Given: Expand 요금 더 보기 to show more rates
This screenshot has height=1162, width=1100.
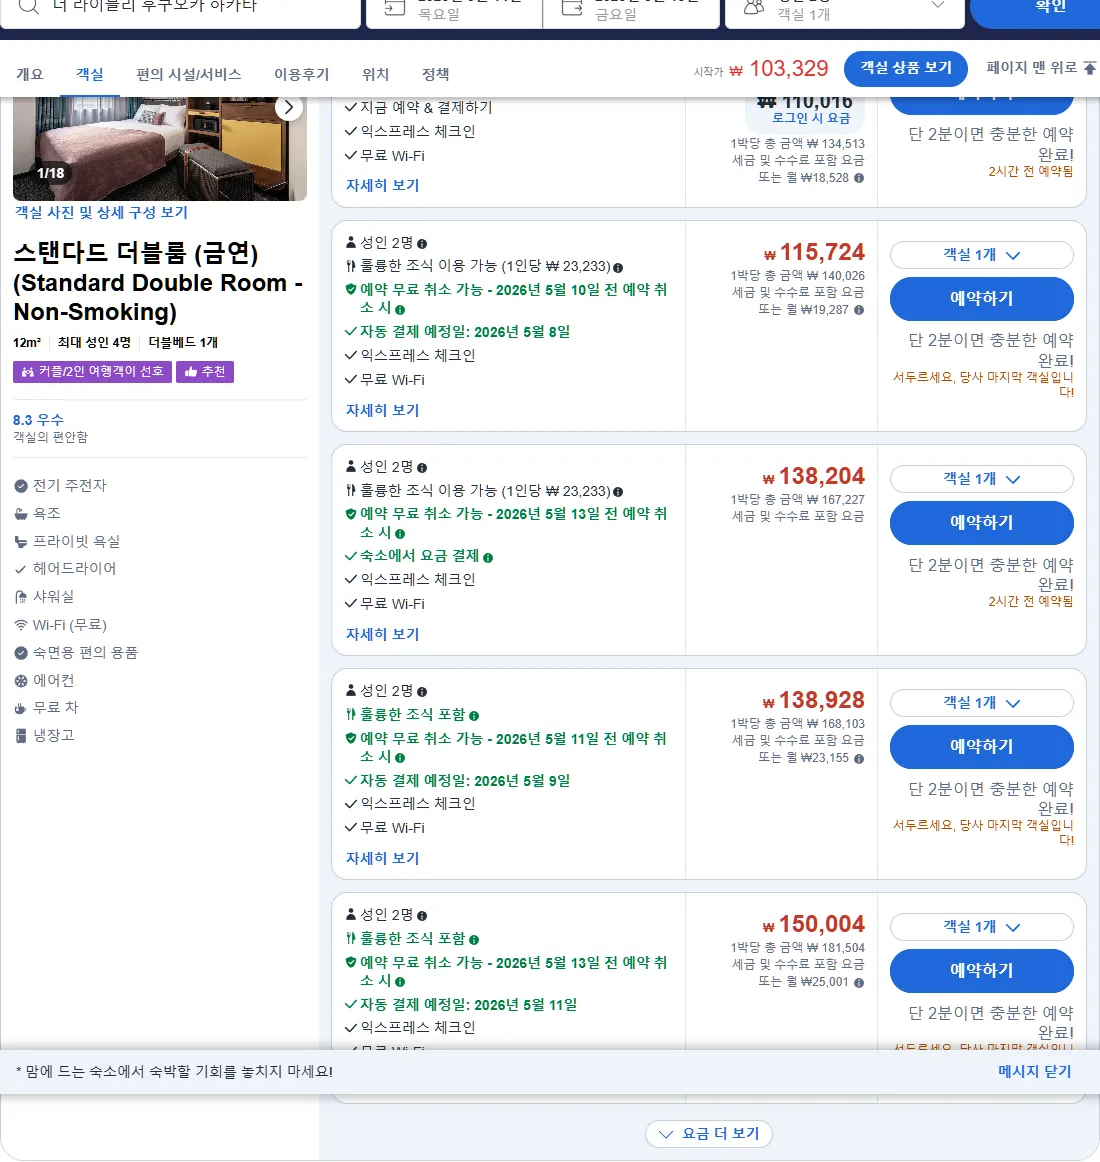Looking at the screenshot, I should 709,1134.
